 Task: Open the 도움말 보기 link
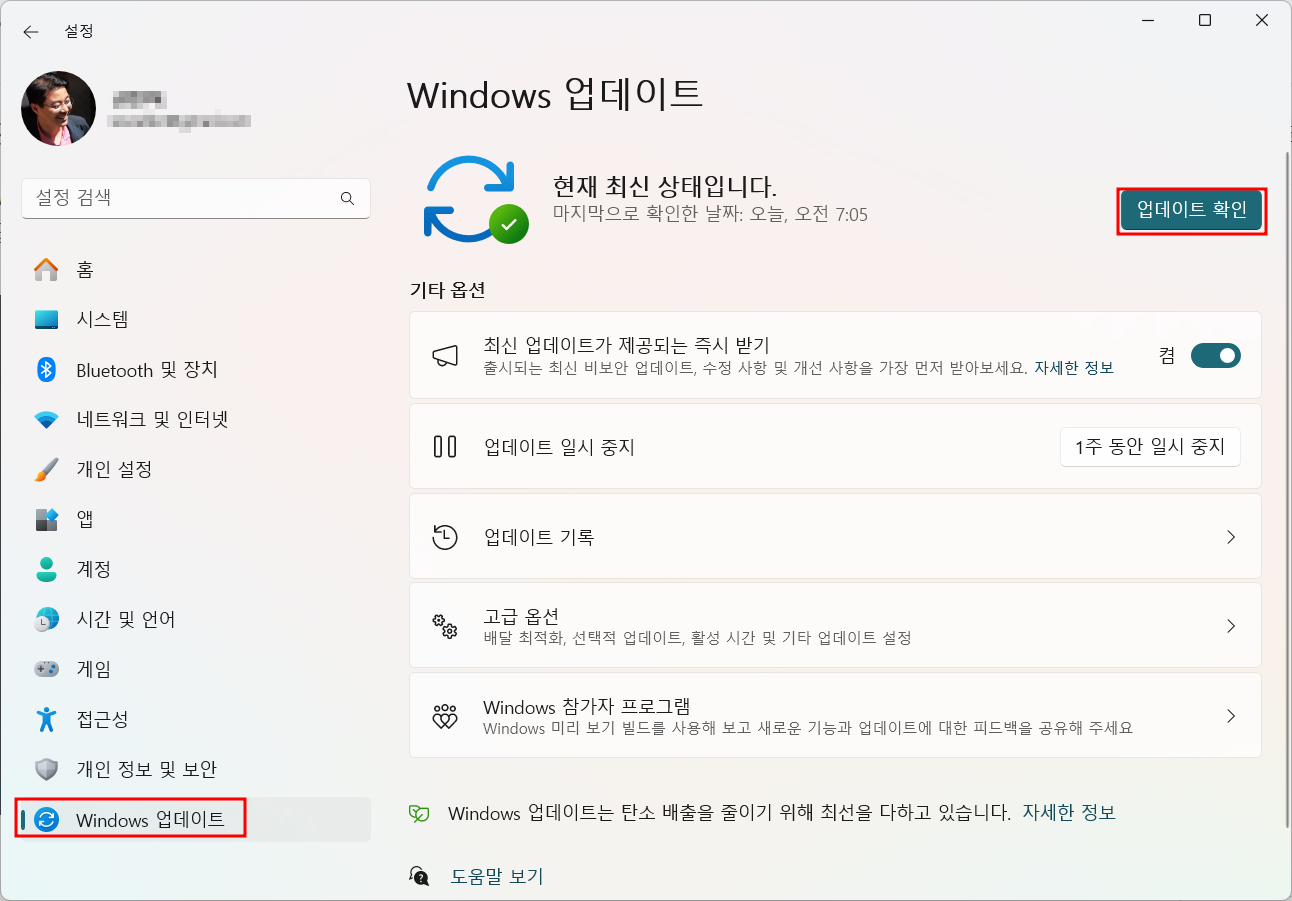pos(497,877)
